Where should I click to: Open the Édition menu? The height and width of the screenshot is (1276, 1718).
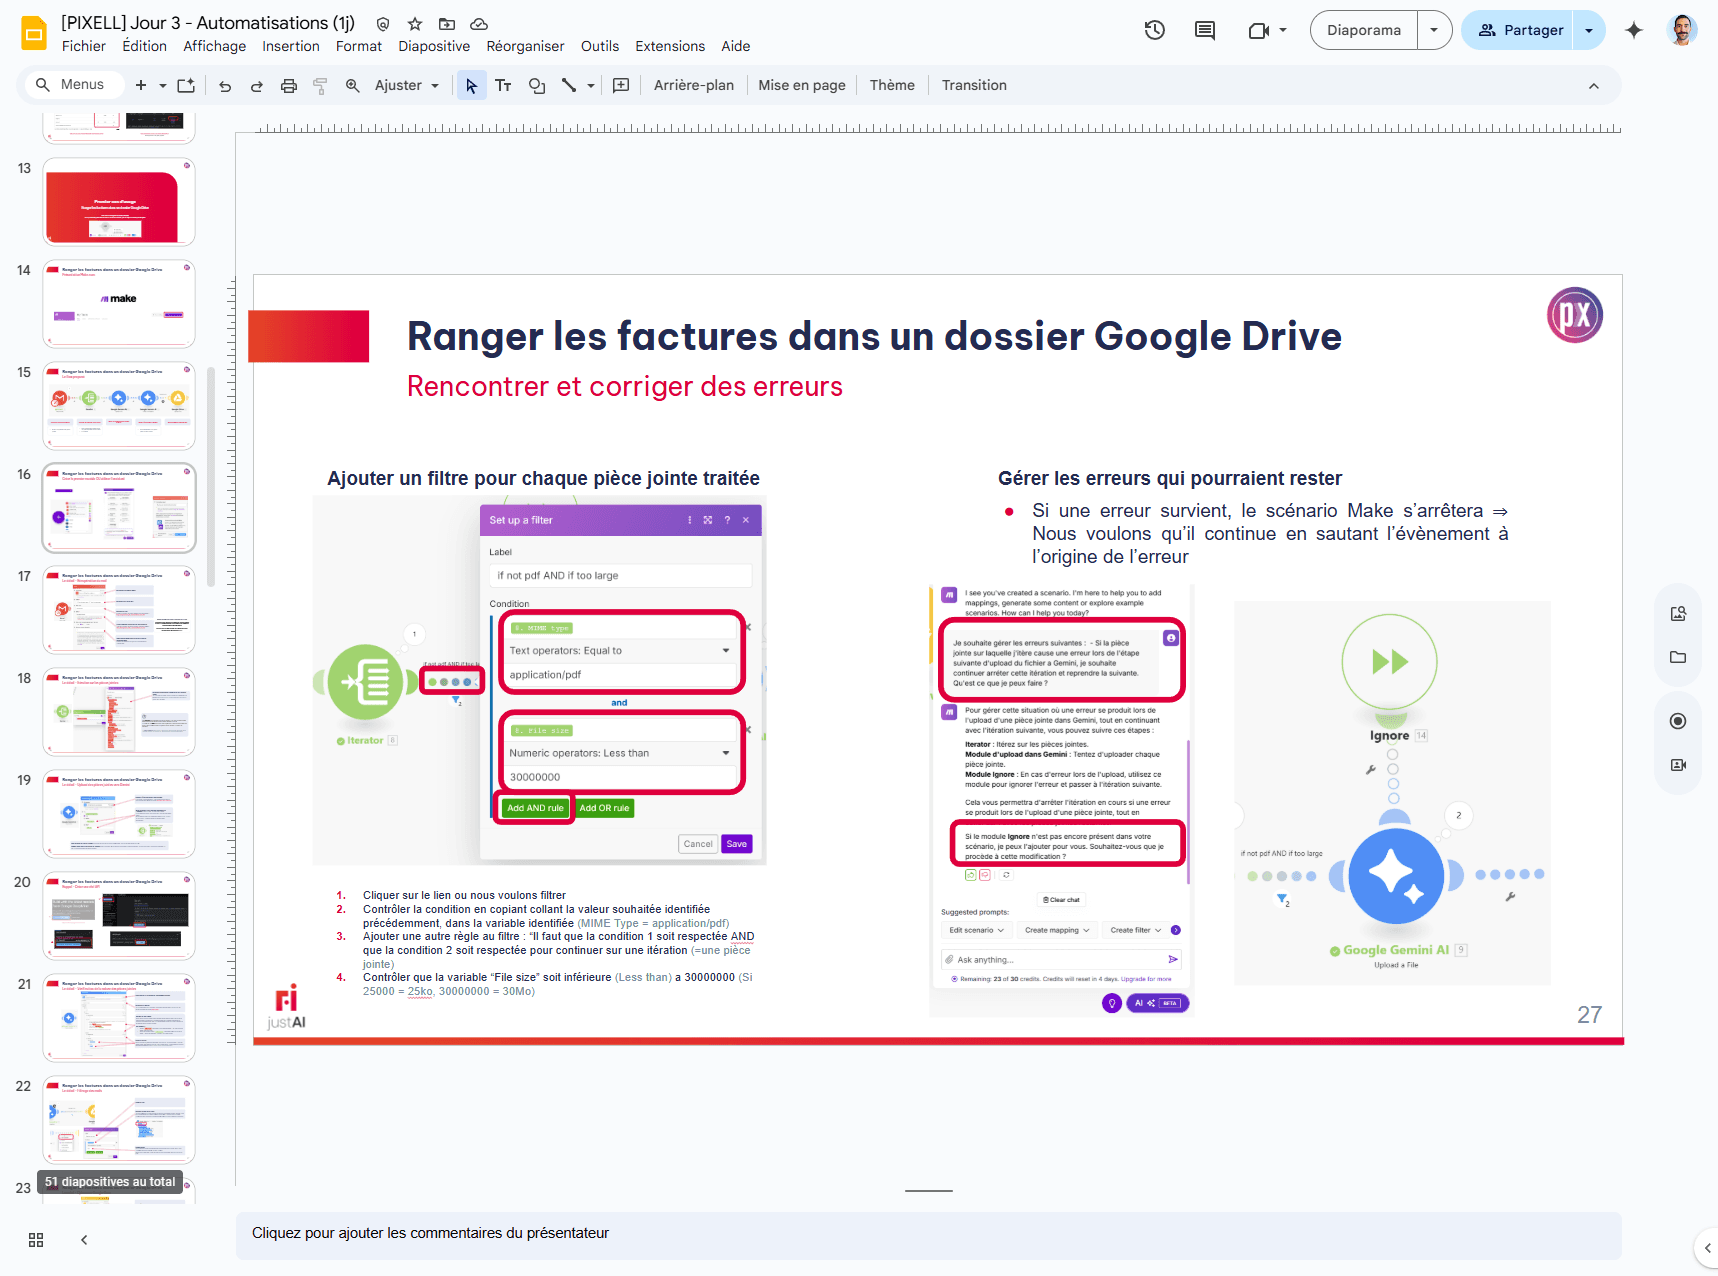[145, 46]
